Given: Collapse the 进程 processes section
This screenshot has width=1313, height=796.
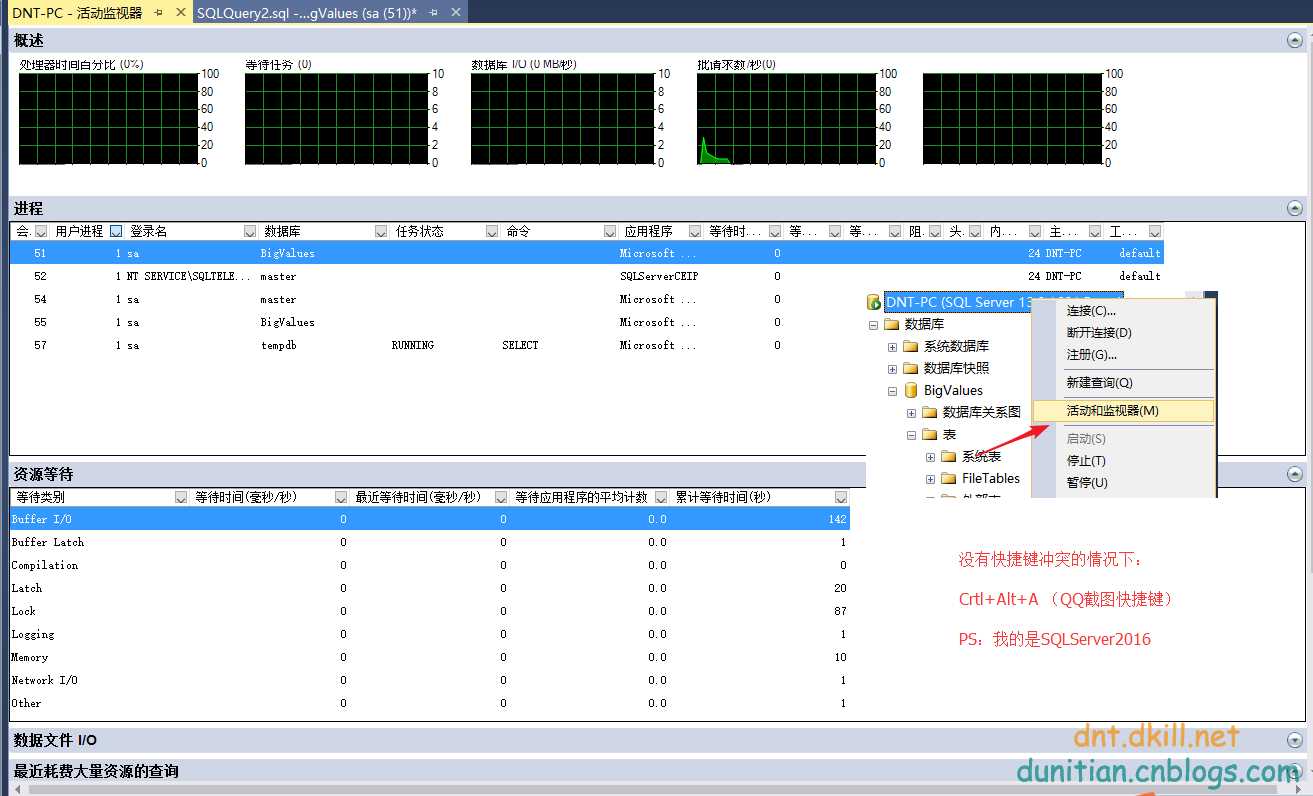Looking at the screenshot, I should pos(1295,208).
